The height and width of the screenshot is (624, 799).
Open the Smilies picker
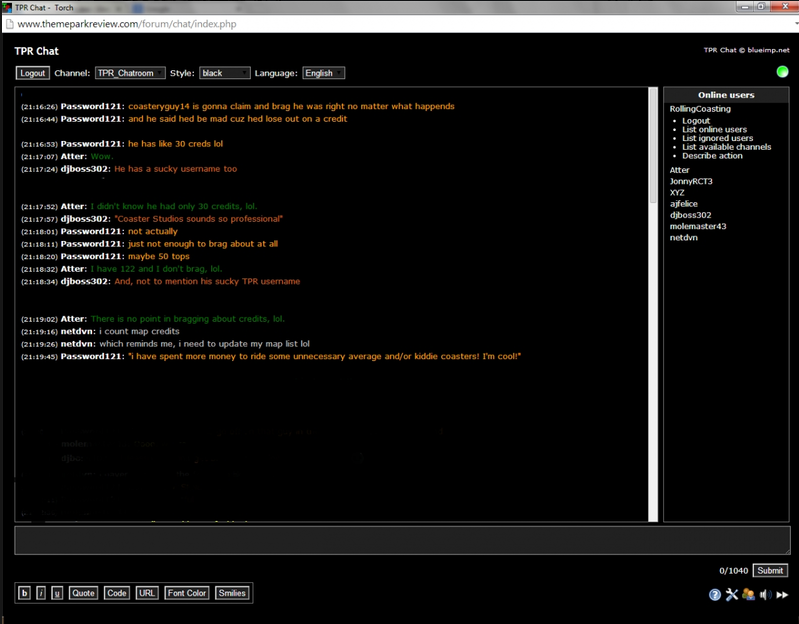[x=231, y=593]
